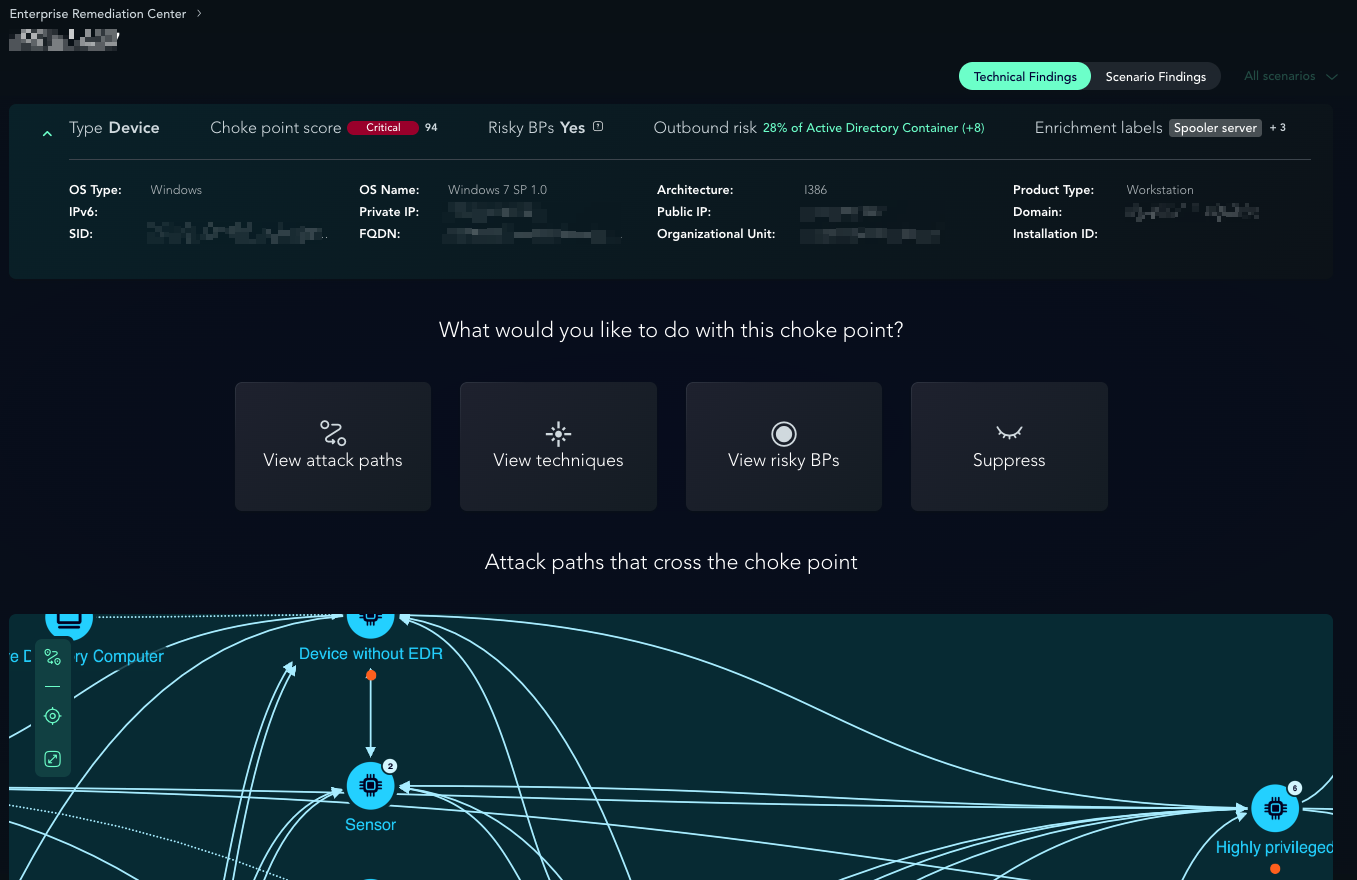Expand graph to fullscreen using the arrows icon
The height and width of the screenshot is (880, 1357).
(x=53, y=759)
